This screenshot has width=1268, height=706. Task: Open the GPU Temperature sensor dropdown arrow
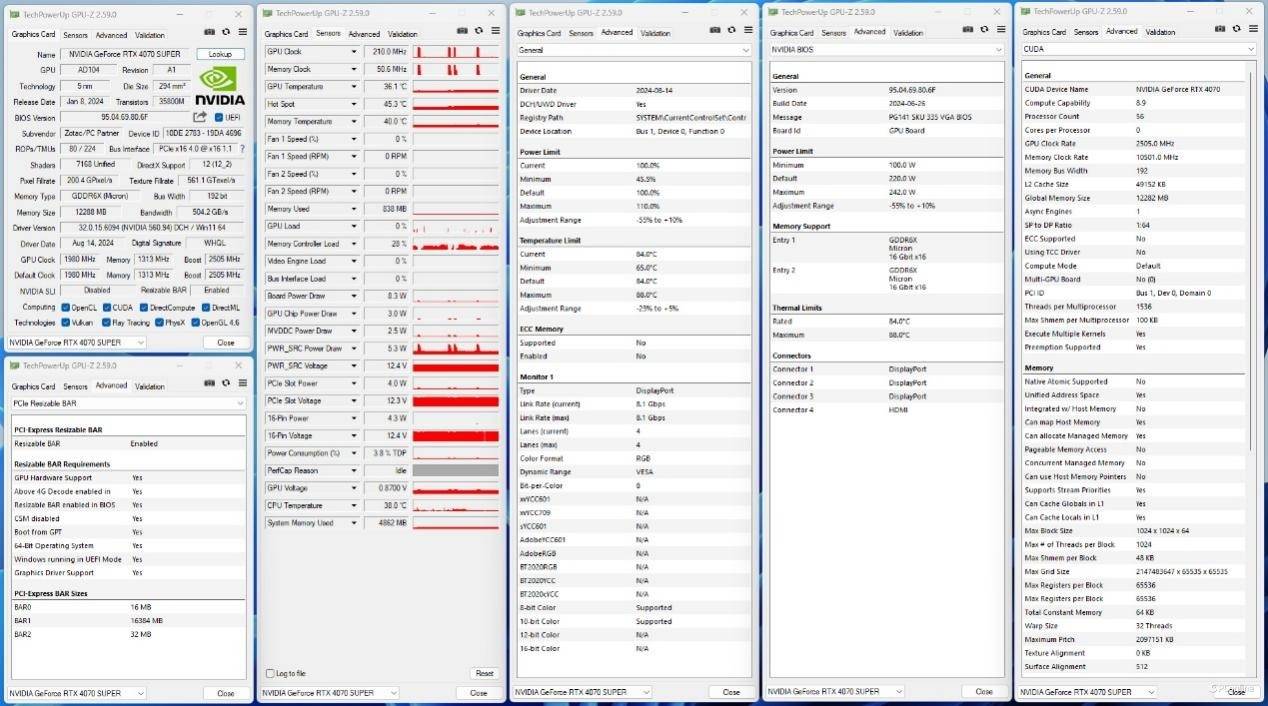353,86
